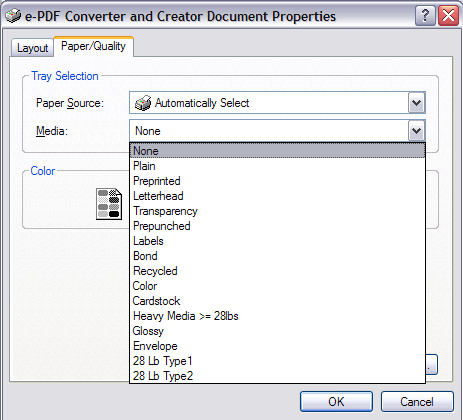Choose None from the Media list
The image size is (463, 420).
coord(277,151)
